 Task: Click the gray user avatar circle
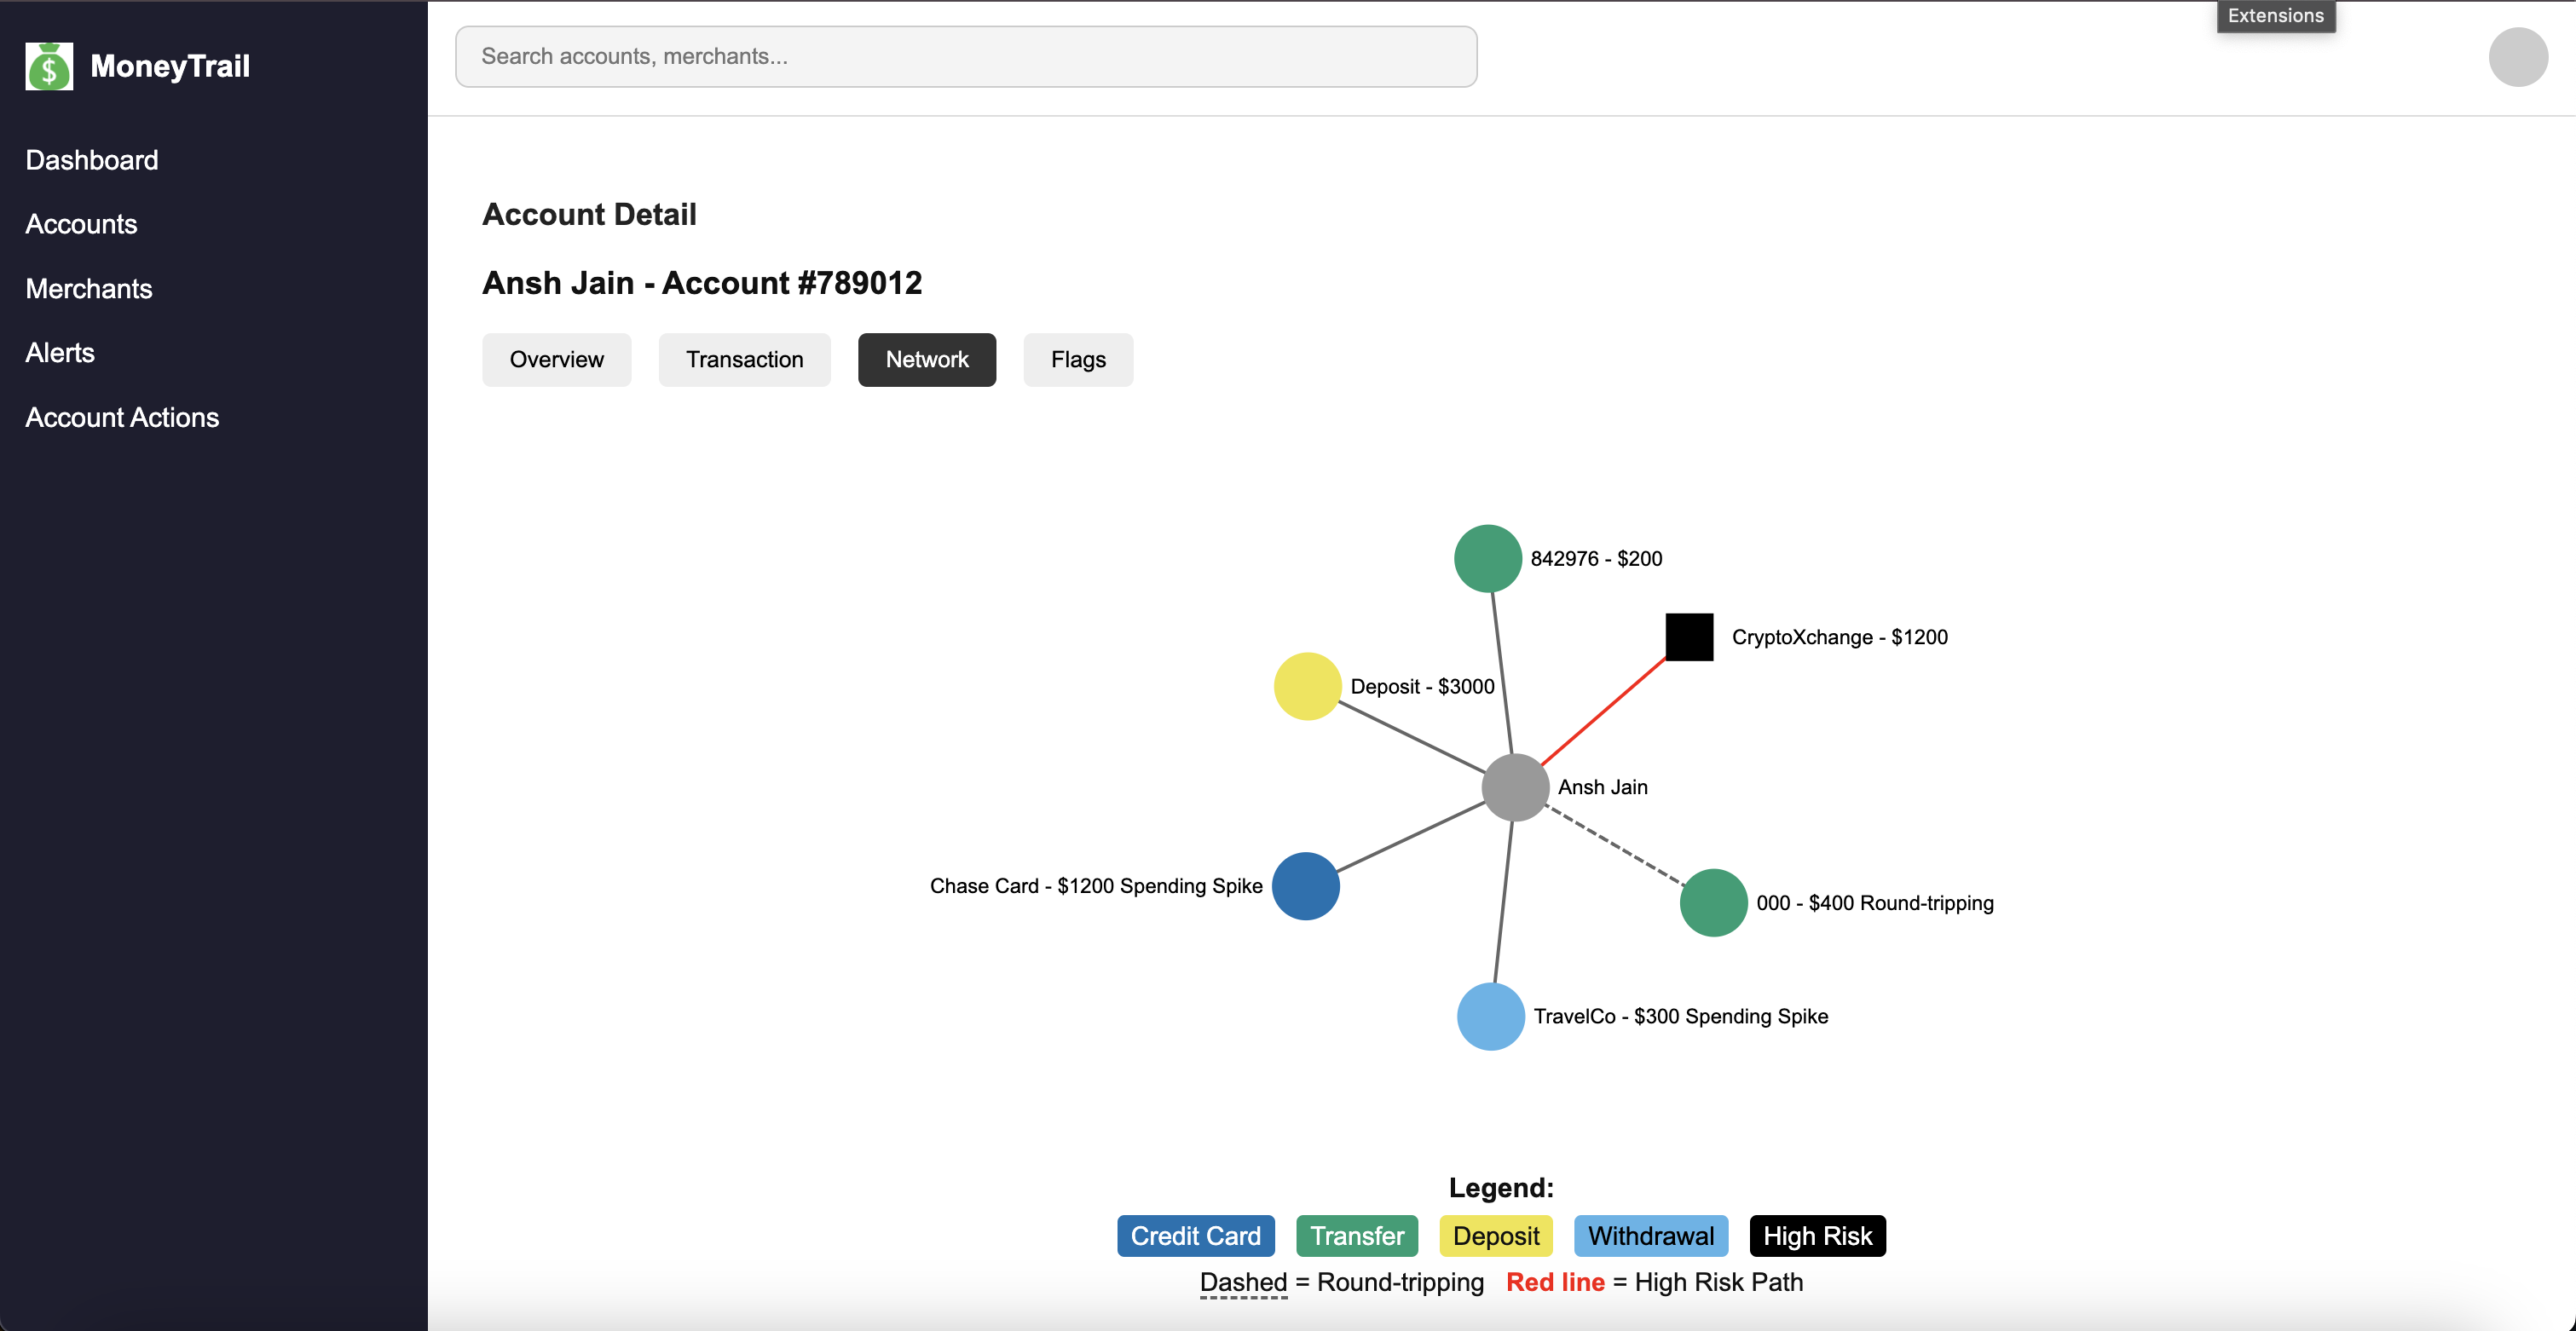(x=2517, y=57)
